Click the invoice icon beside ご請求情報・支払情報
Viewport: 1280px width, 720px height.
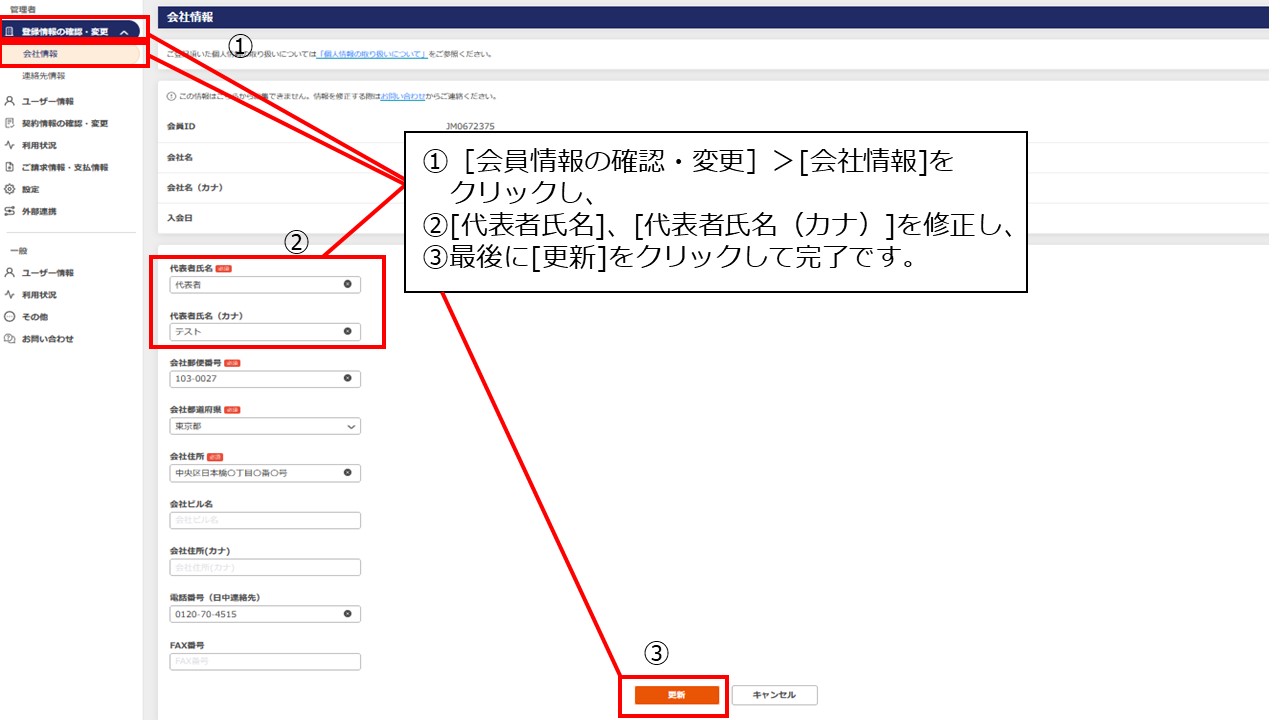[x=9, y=167]
